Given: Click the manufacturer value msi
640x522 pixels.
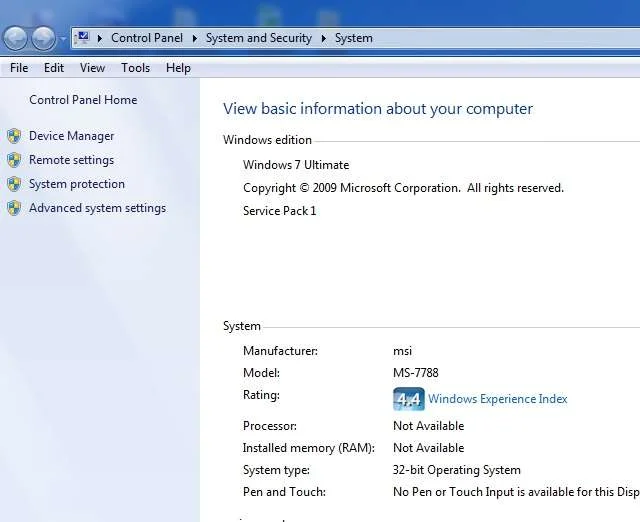Looking at the screenshot, I should pyautogui.click(x=402, y=351).
